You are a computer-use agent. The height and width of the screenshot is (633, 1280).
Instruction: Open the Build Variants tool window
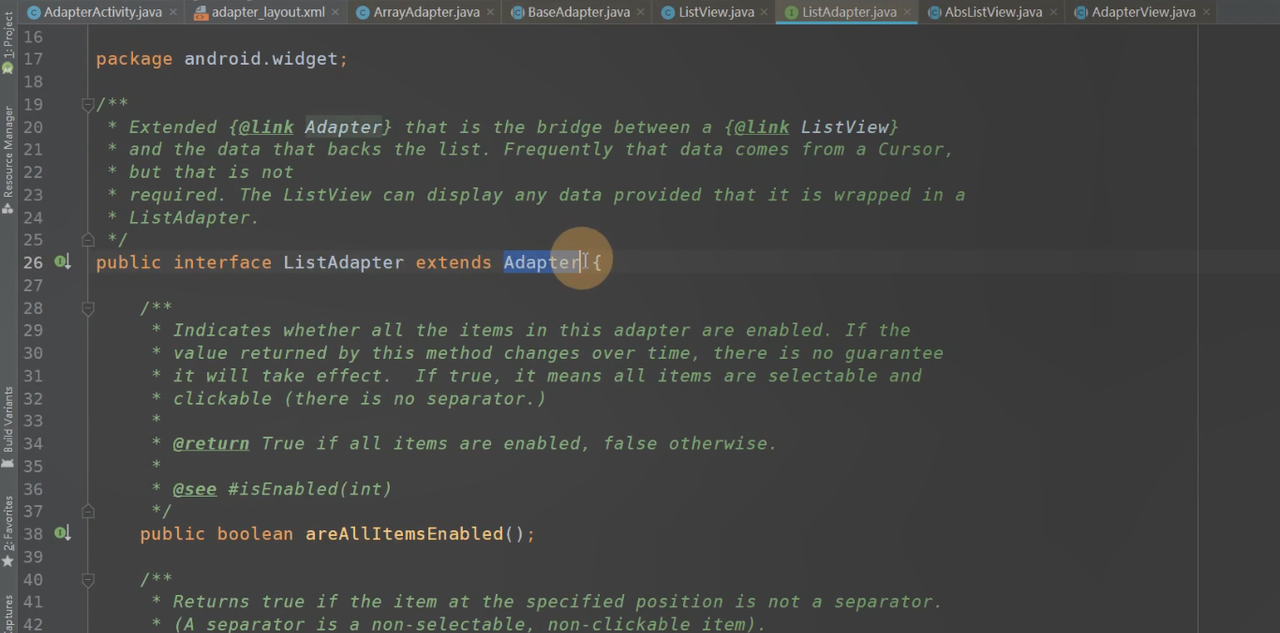(8, 427)
